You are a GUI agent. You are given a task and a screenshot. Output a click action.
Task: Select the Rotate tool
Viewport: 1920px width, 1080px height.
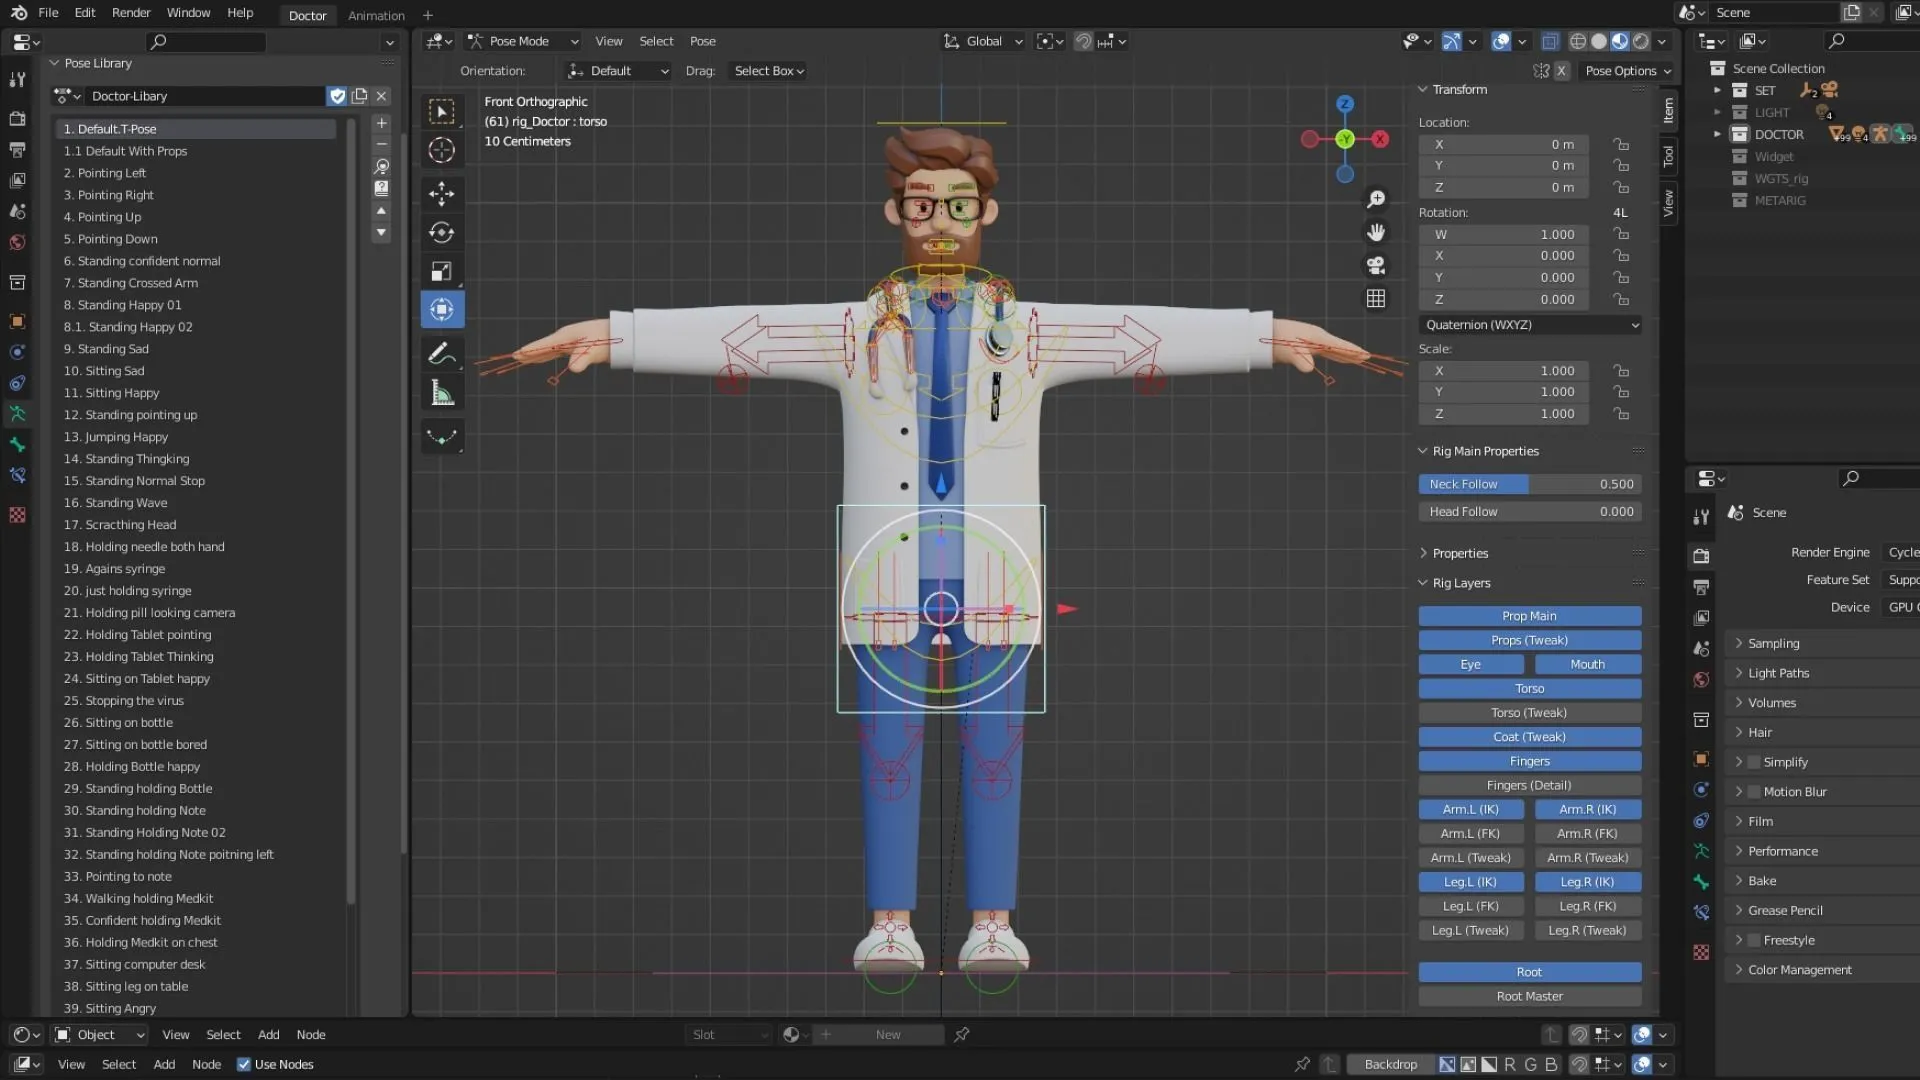click(442, 233)
